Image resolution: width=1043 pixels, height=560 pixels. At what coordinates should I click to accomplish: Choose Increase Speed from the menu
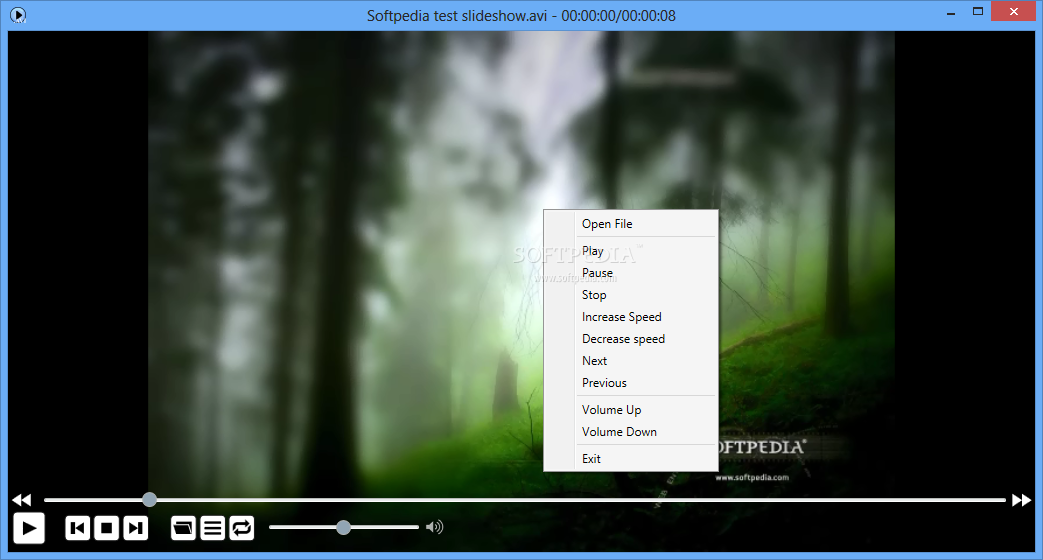(x=631, y=317)
